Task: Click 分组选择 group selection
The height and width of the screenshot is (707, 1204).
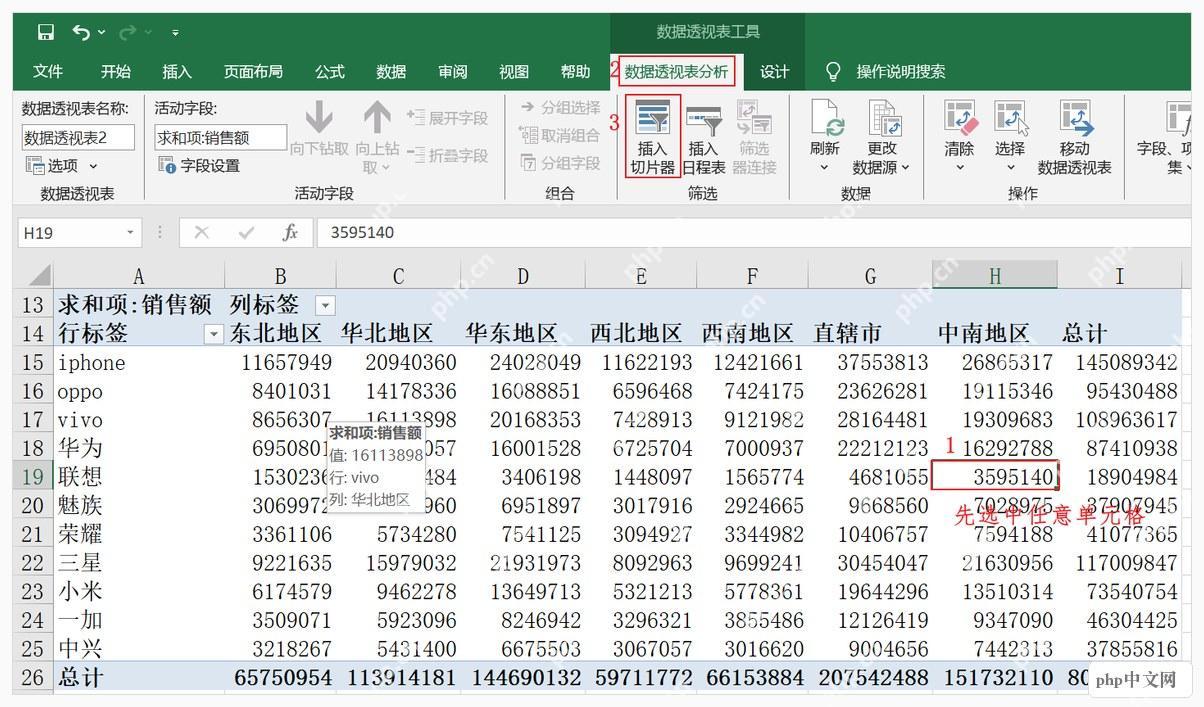Action: (x=560, y=108)
